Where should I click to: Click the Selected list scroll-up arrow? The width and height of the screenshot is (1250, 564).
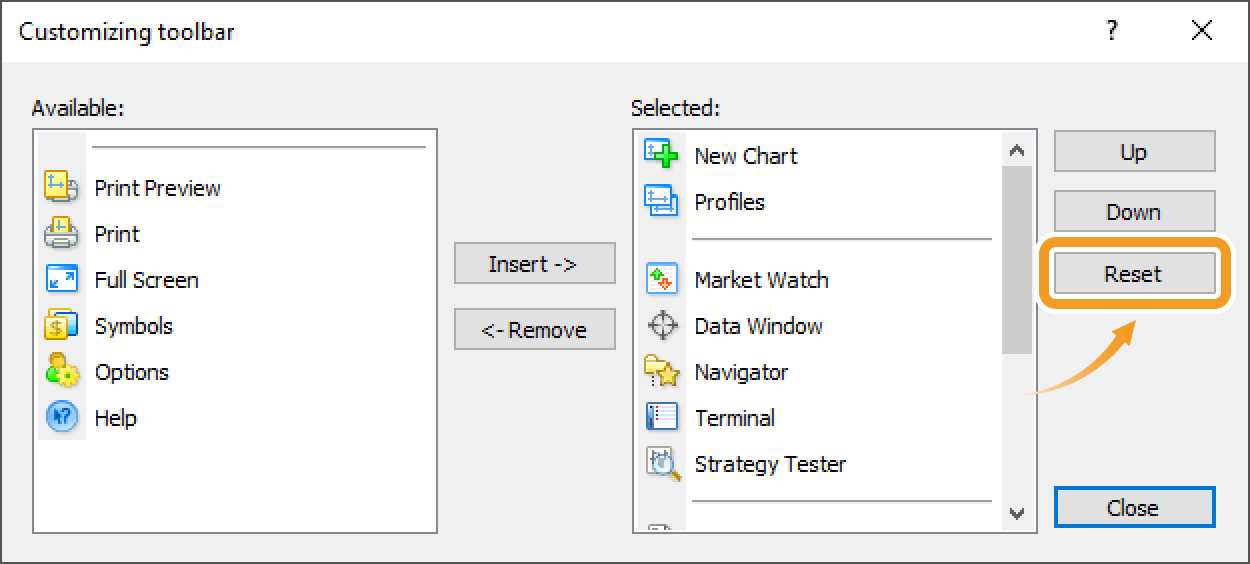[1017, 151]
